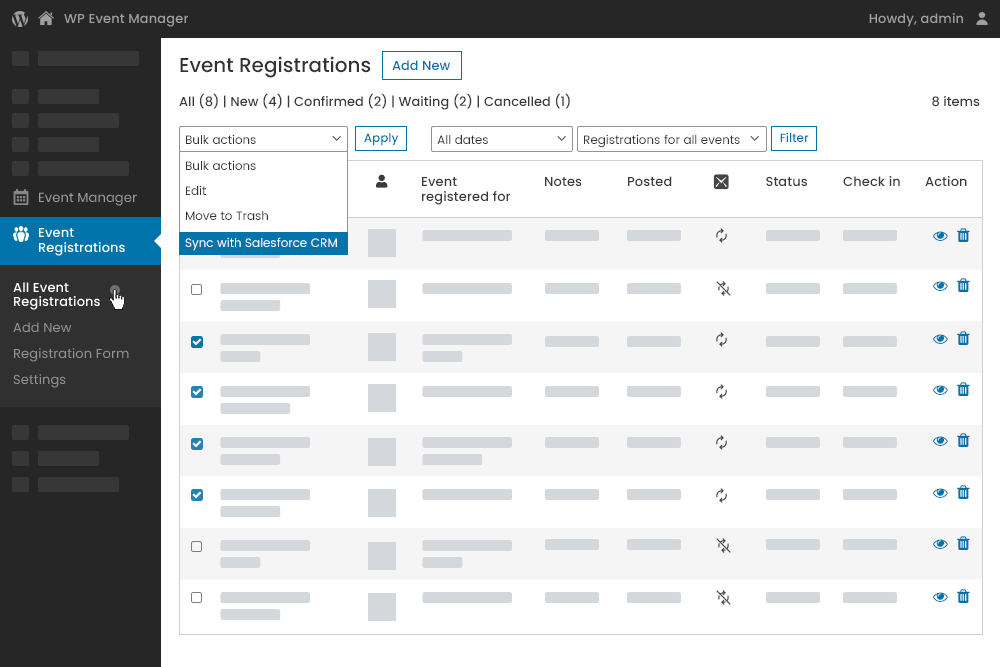This screenshot has height=667, width=1000.
Task: Select Sync with Salesforce CRM bulk action
Action: coord(262,242)
